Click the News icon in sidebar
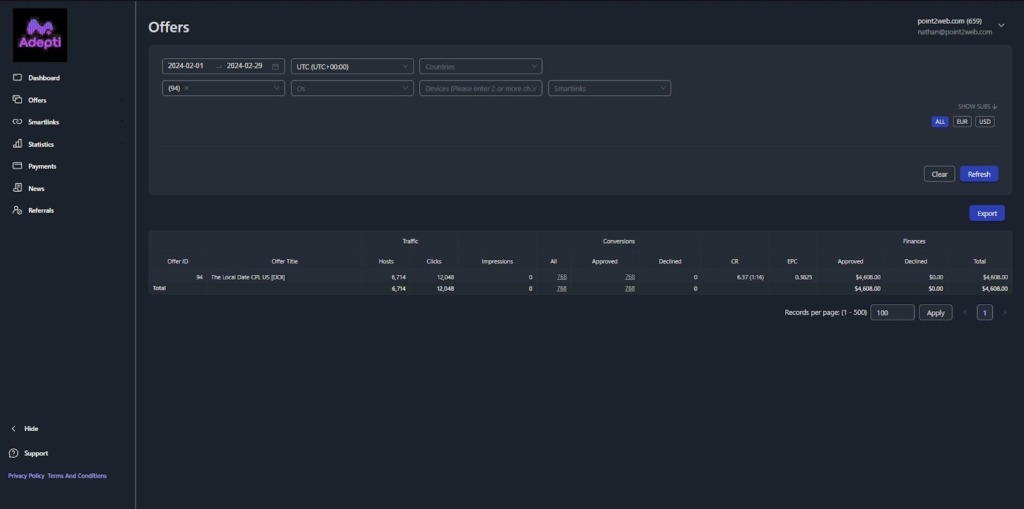1024x509 pixels. (x=17, y=188)
